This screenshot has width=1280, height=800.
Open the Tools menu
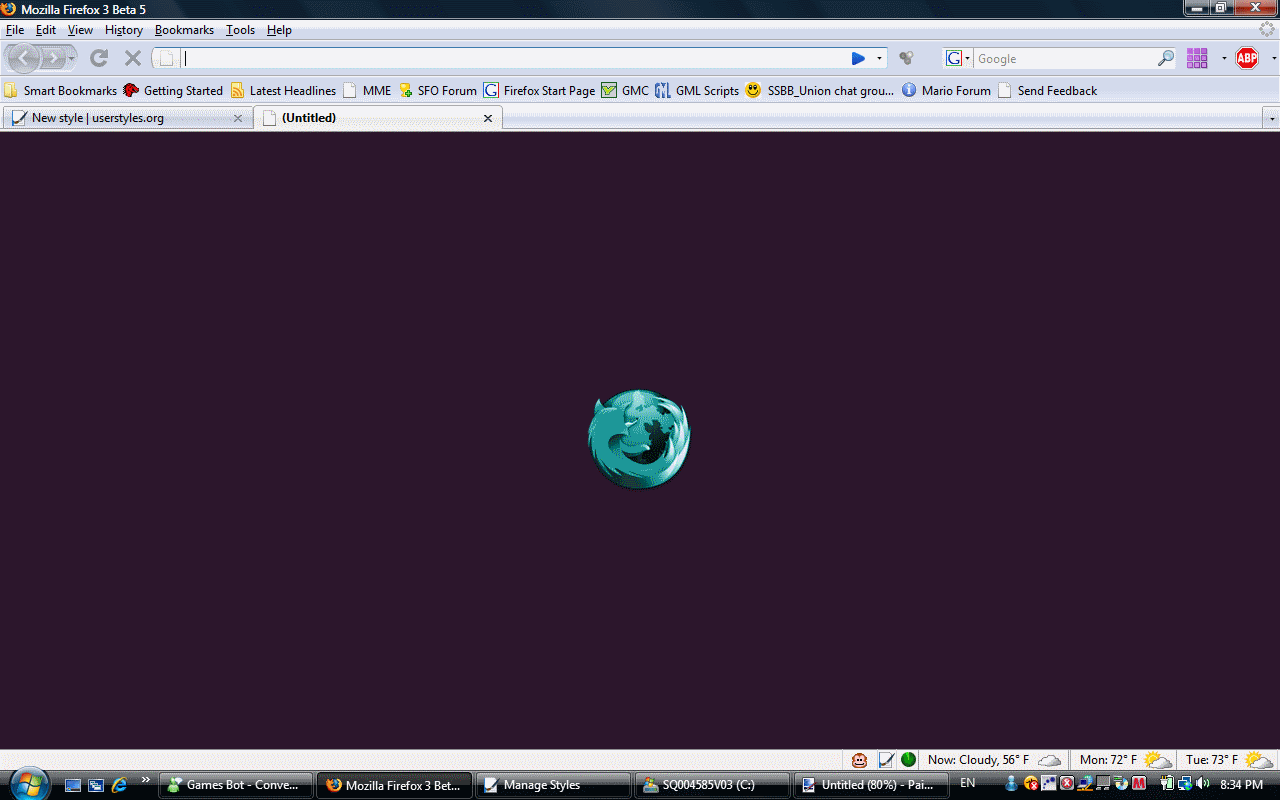pos(240,30)
